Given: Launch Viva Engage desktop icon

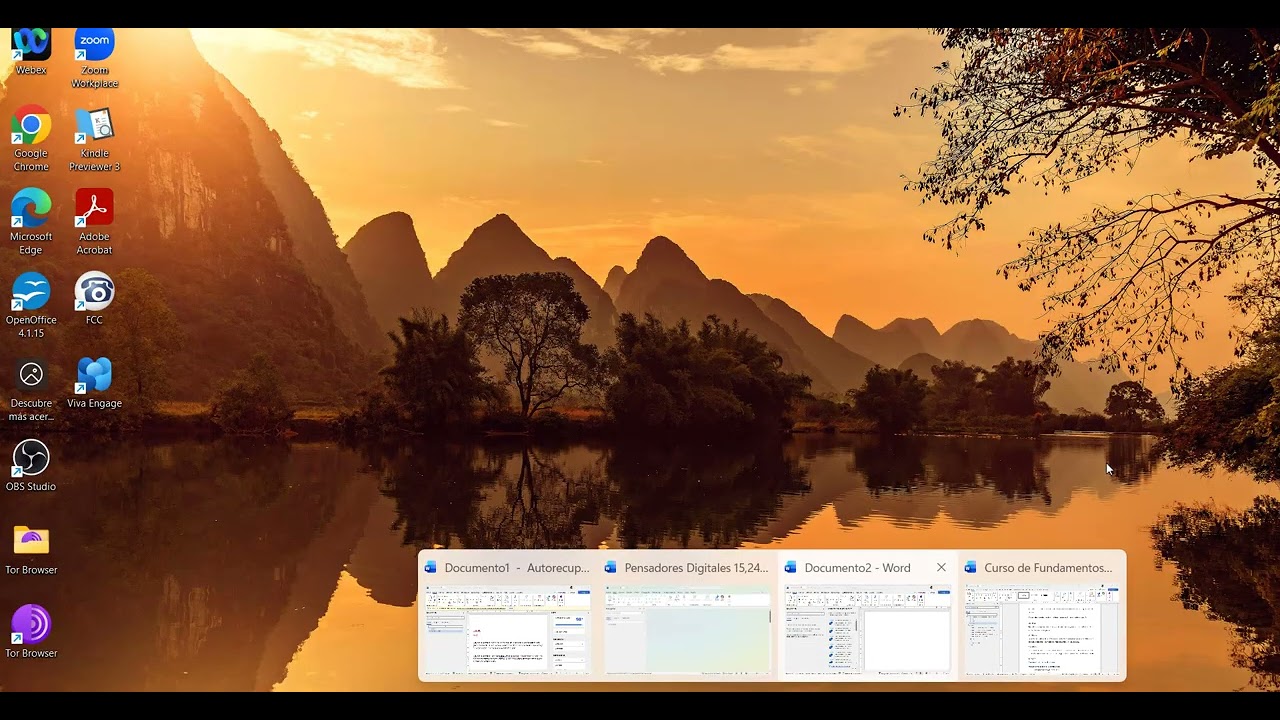Looking at the screenshot, I should [94, 382].
